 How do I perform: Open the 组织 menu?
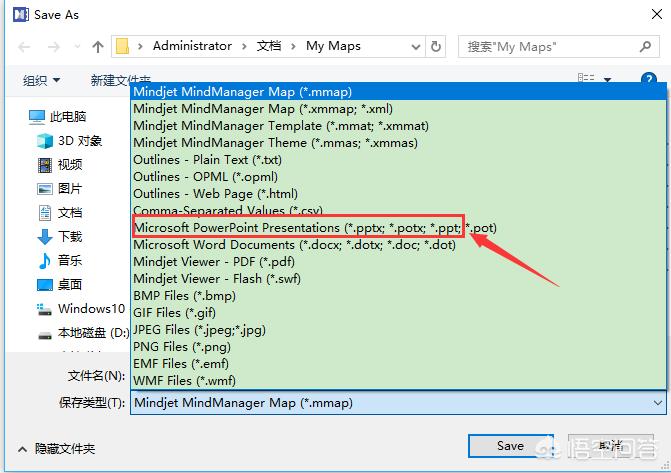42,80
